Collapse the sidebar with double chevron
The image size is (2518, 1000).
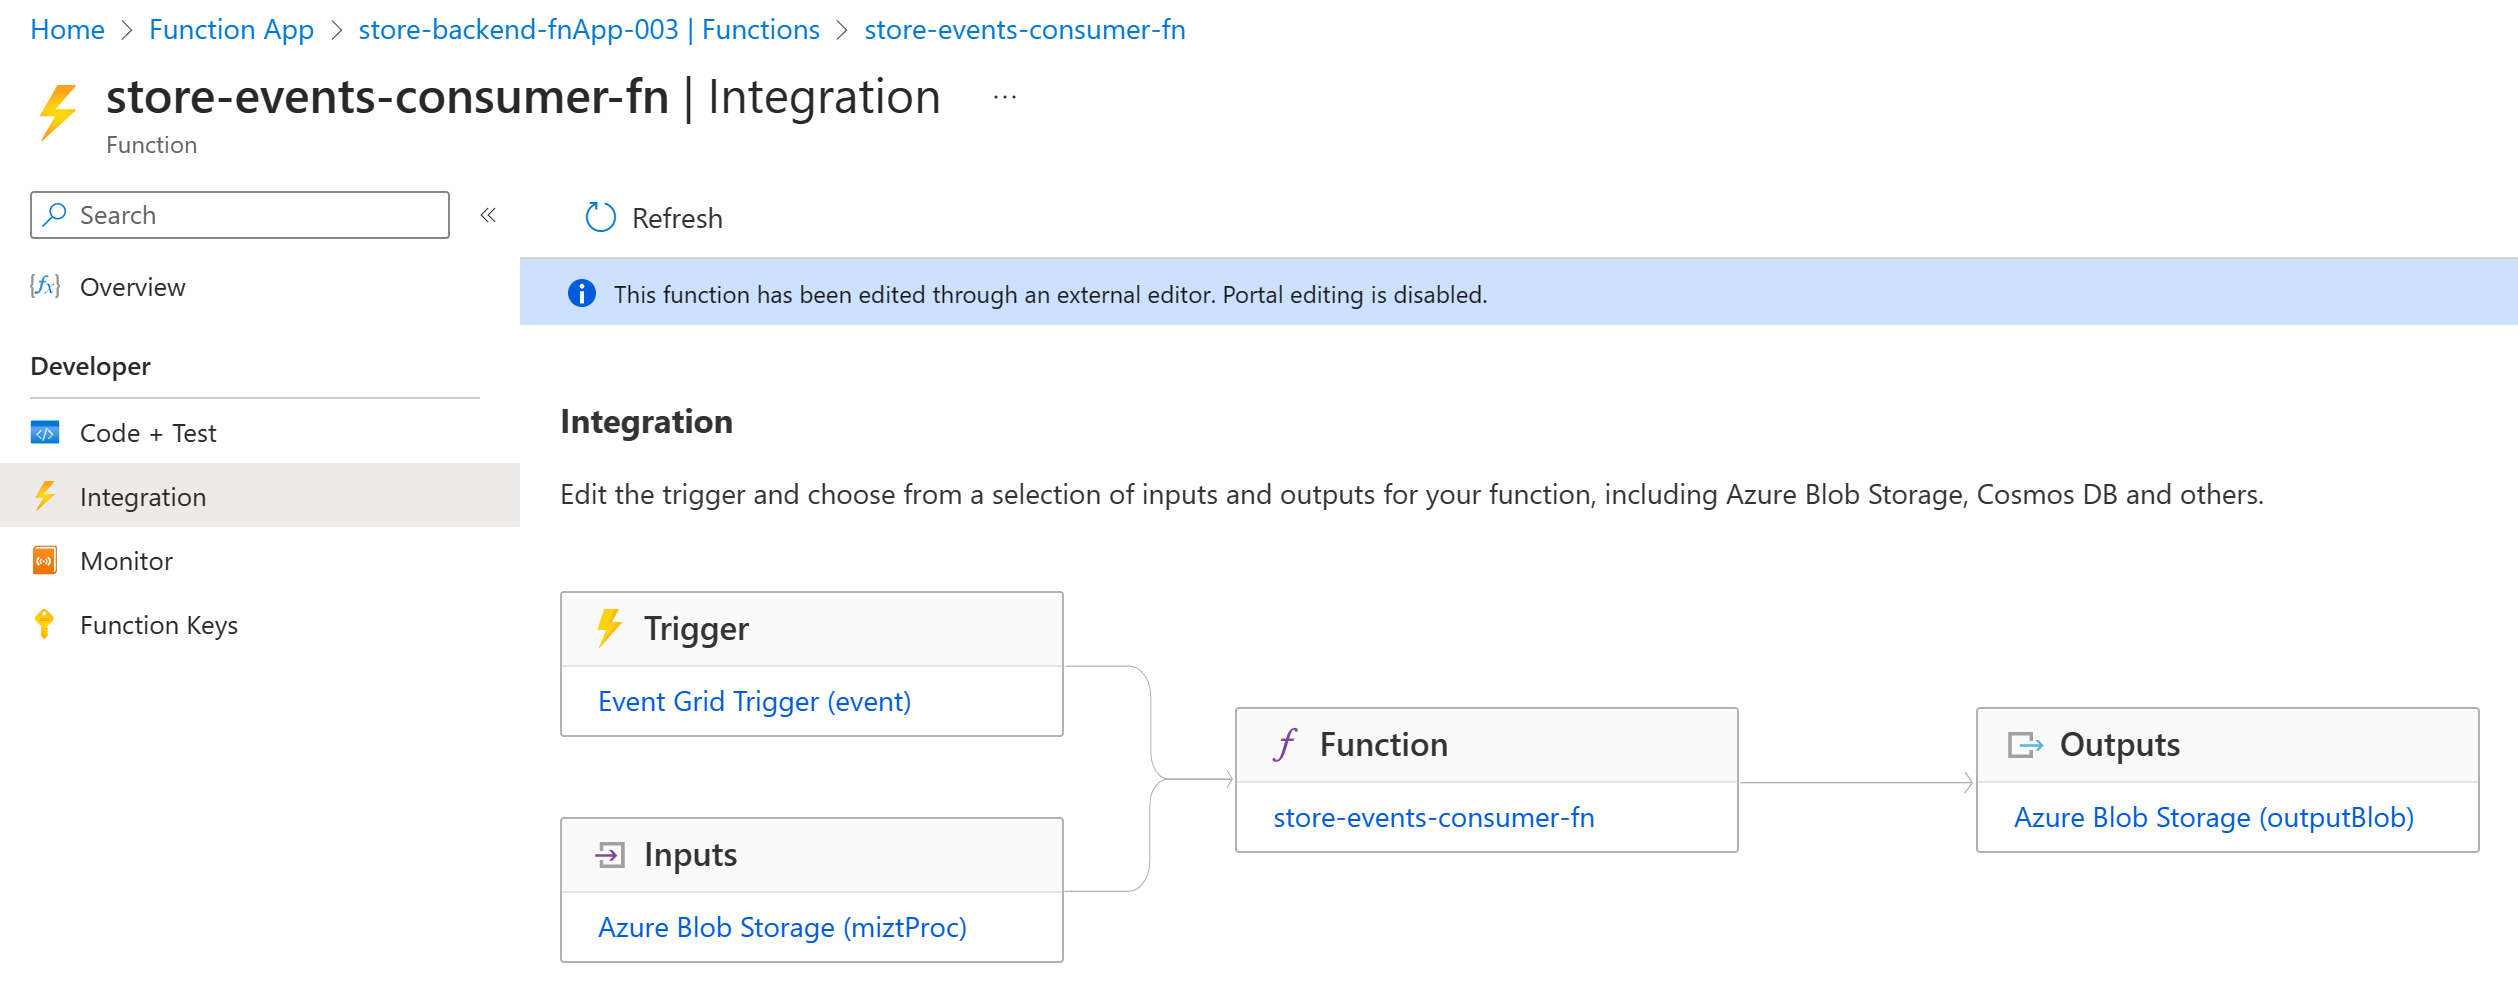tap(488, 215)
